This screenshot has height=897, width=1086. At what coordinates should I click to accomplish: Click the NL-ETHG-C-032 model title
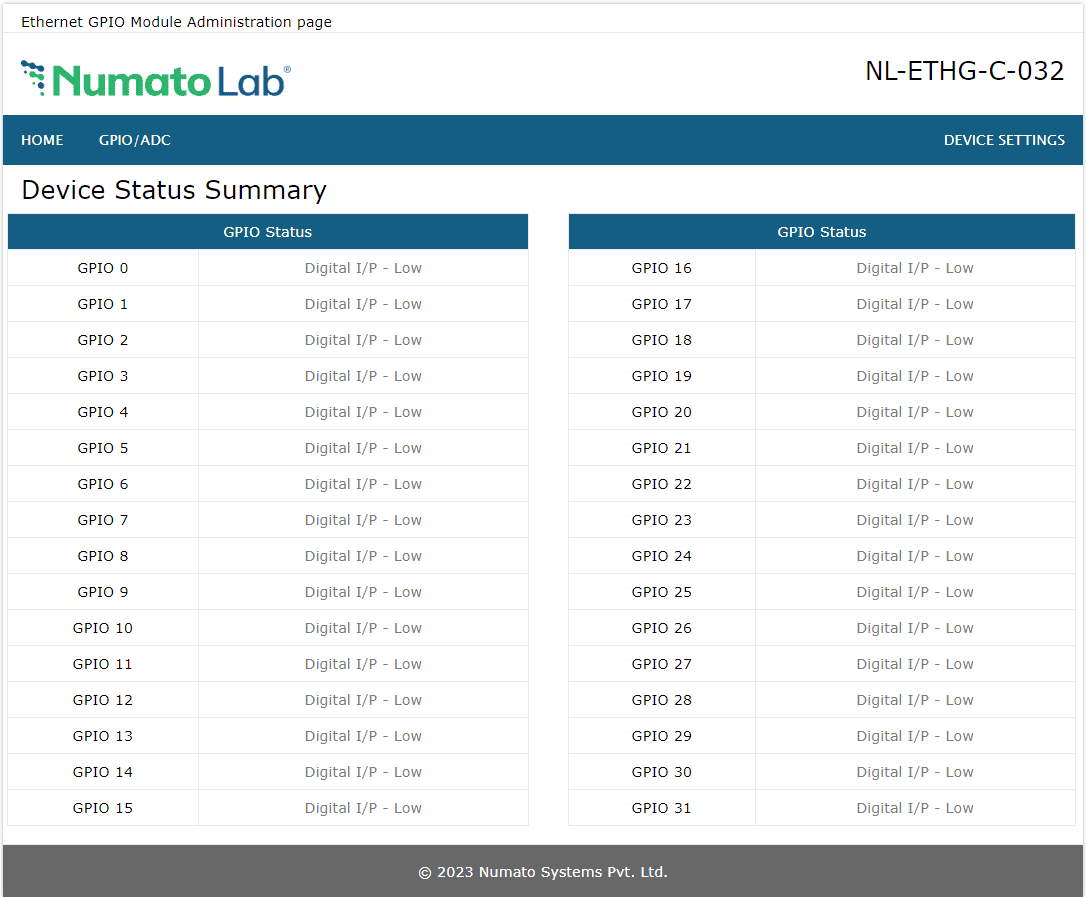click(964, 71)
